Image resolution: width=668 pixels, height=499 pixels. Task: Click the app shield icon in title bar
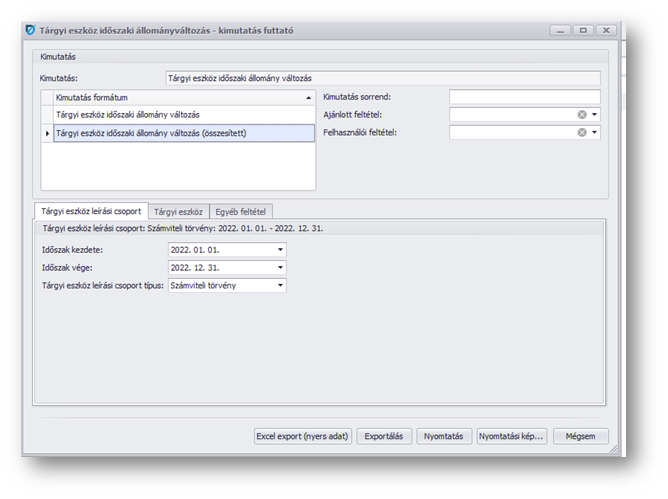point(29,31)
